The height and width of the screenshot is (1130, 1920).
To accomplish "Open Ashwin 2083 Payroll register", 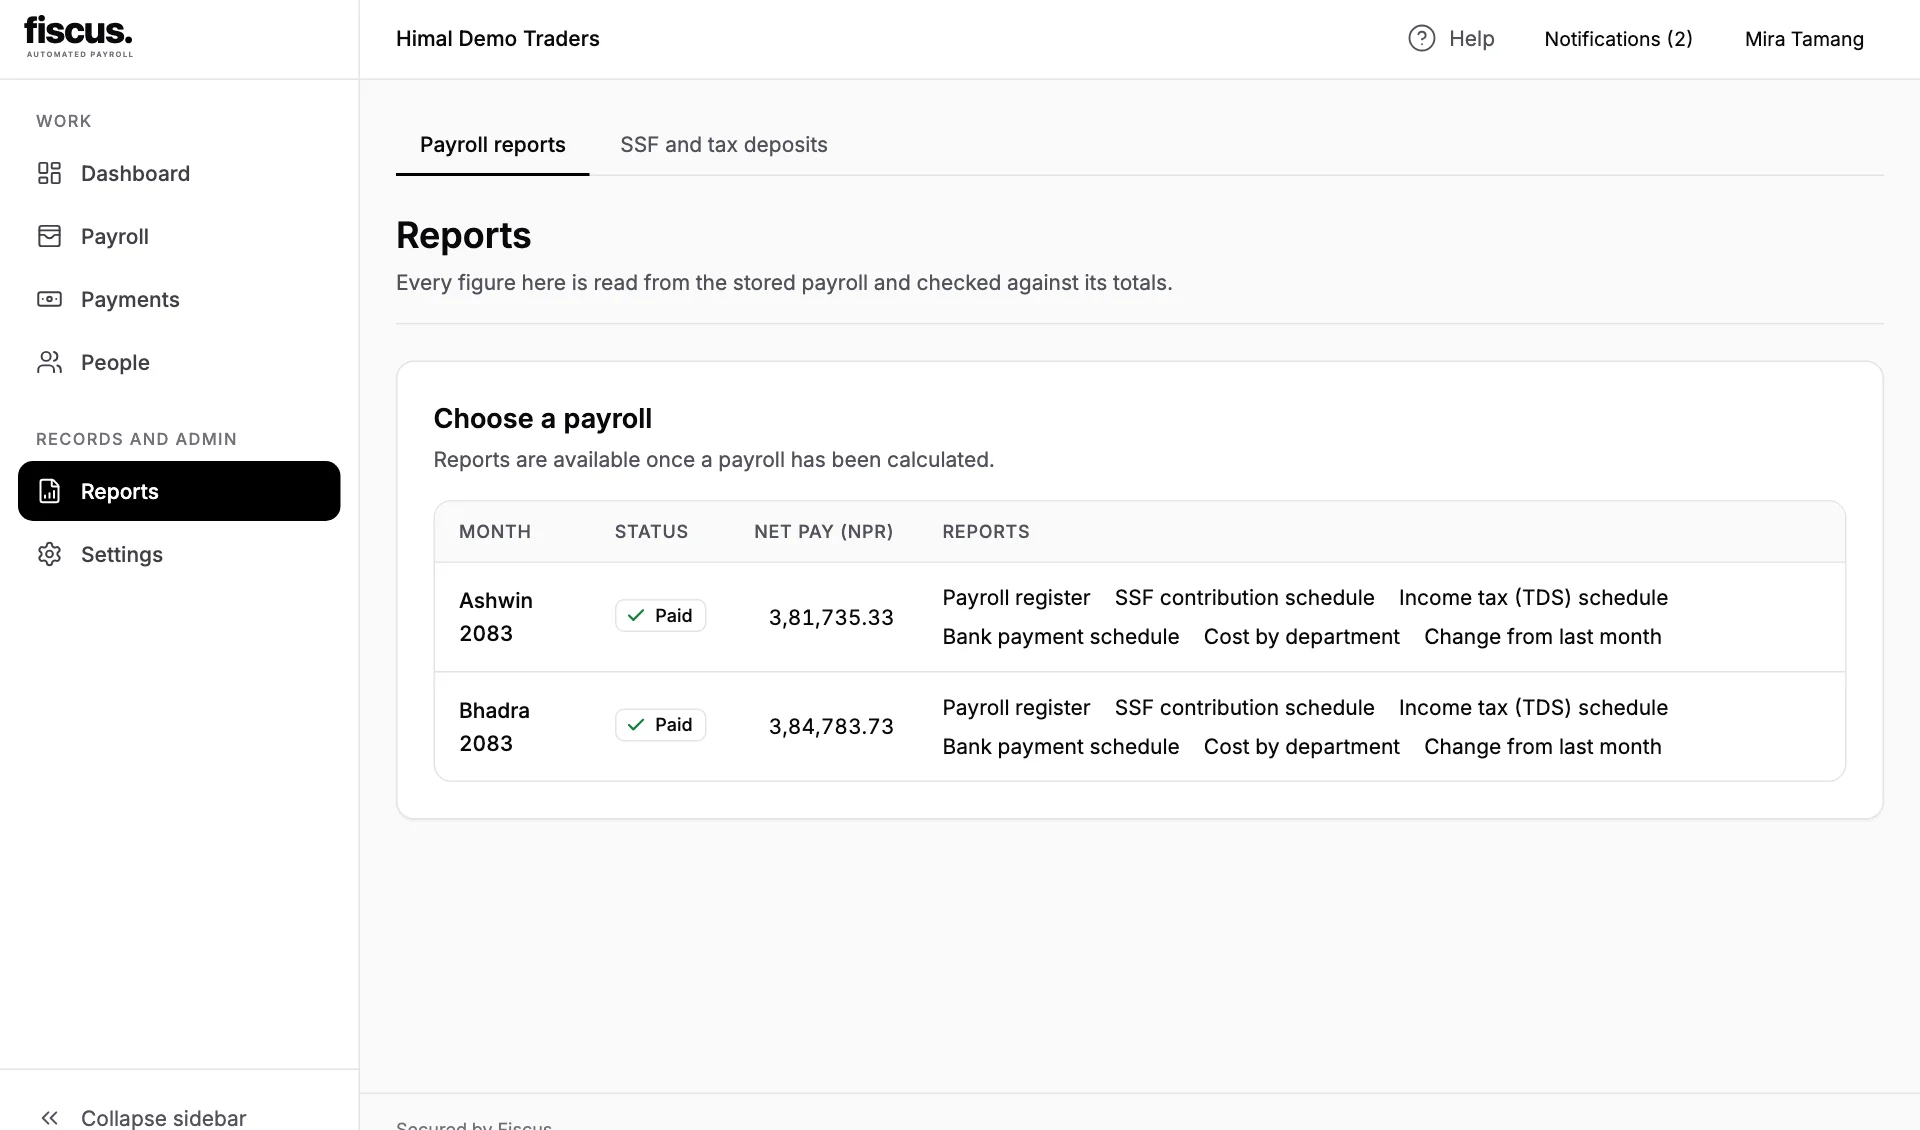I will (x=1016, y=597).
